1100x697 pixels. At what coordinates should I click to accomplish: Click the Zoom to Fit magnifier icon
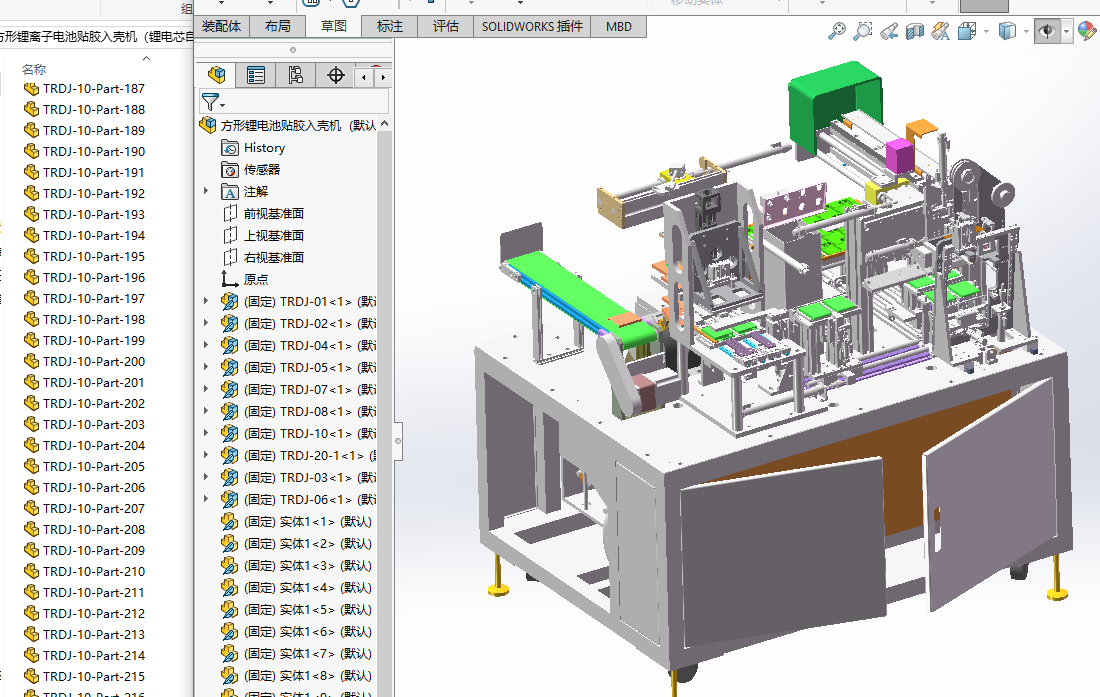pos(837,32)
